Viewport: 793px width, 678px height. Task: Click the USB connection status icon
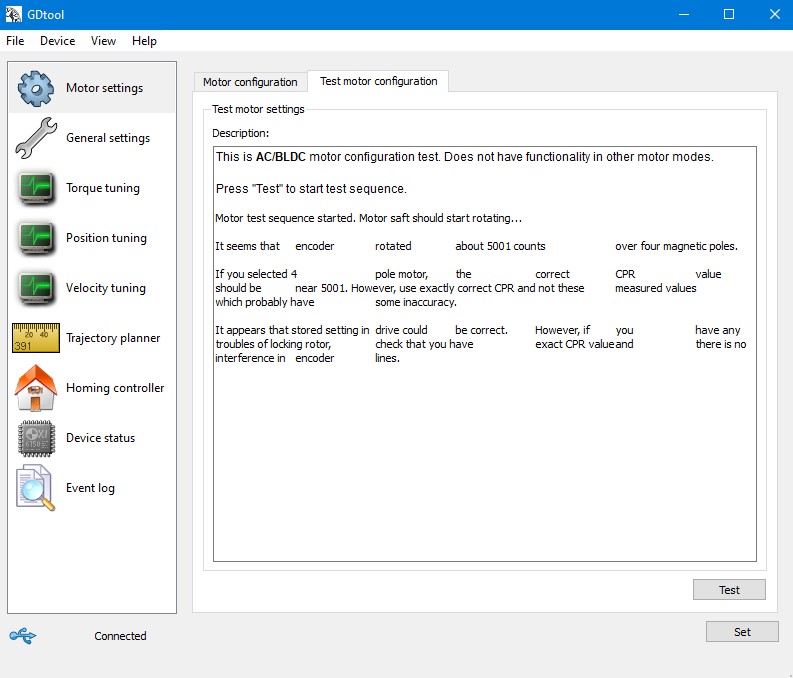click(x=23, y=636)
